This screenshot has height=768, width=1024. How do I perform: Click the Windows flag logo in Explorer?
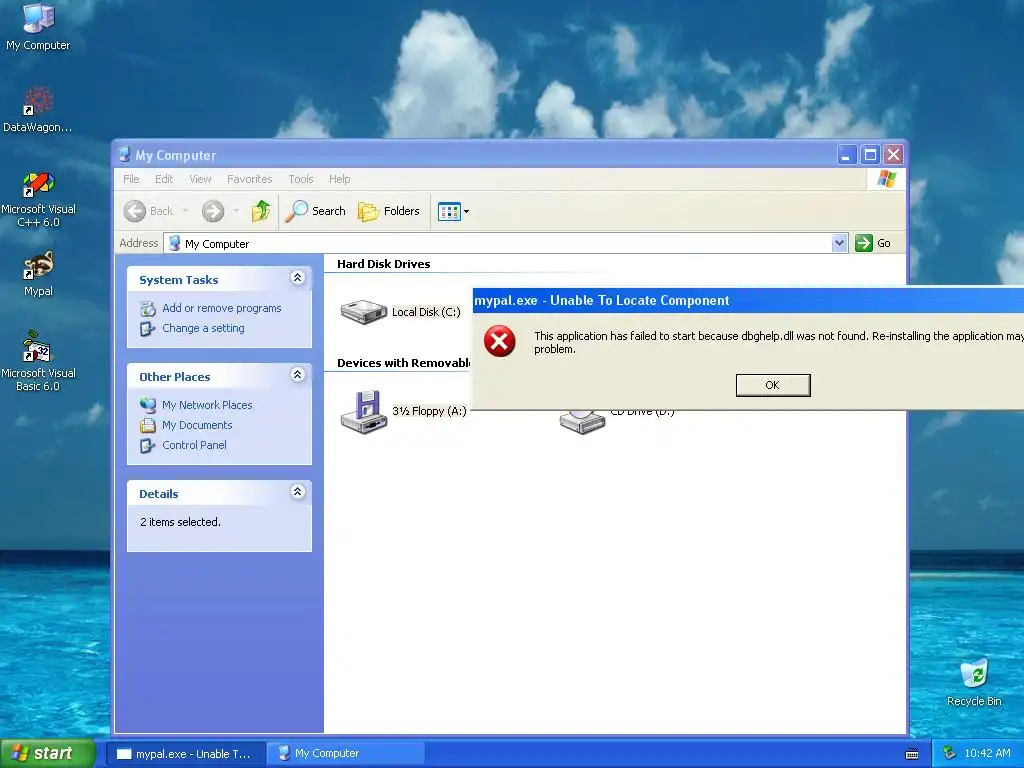[x=886, y=178]
